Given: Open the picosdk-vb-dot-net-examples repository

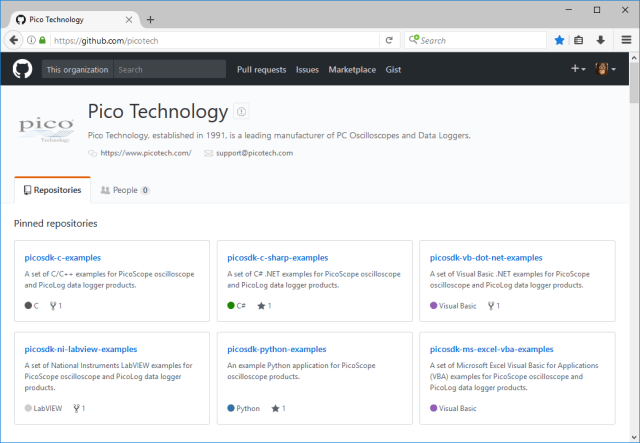Looking at the screenshot, I should tap(486, 258).
